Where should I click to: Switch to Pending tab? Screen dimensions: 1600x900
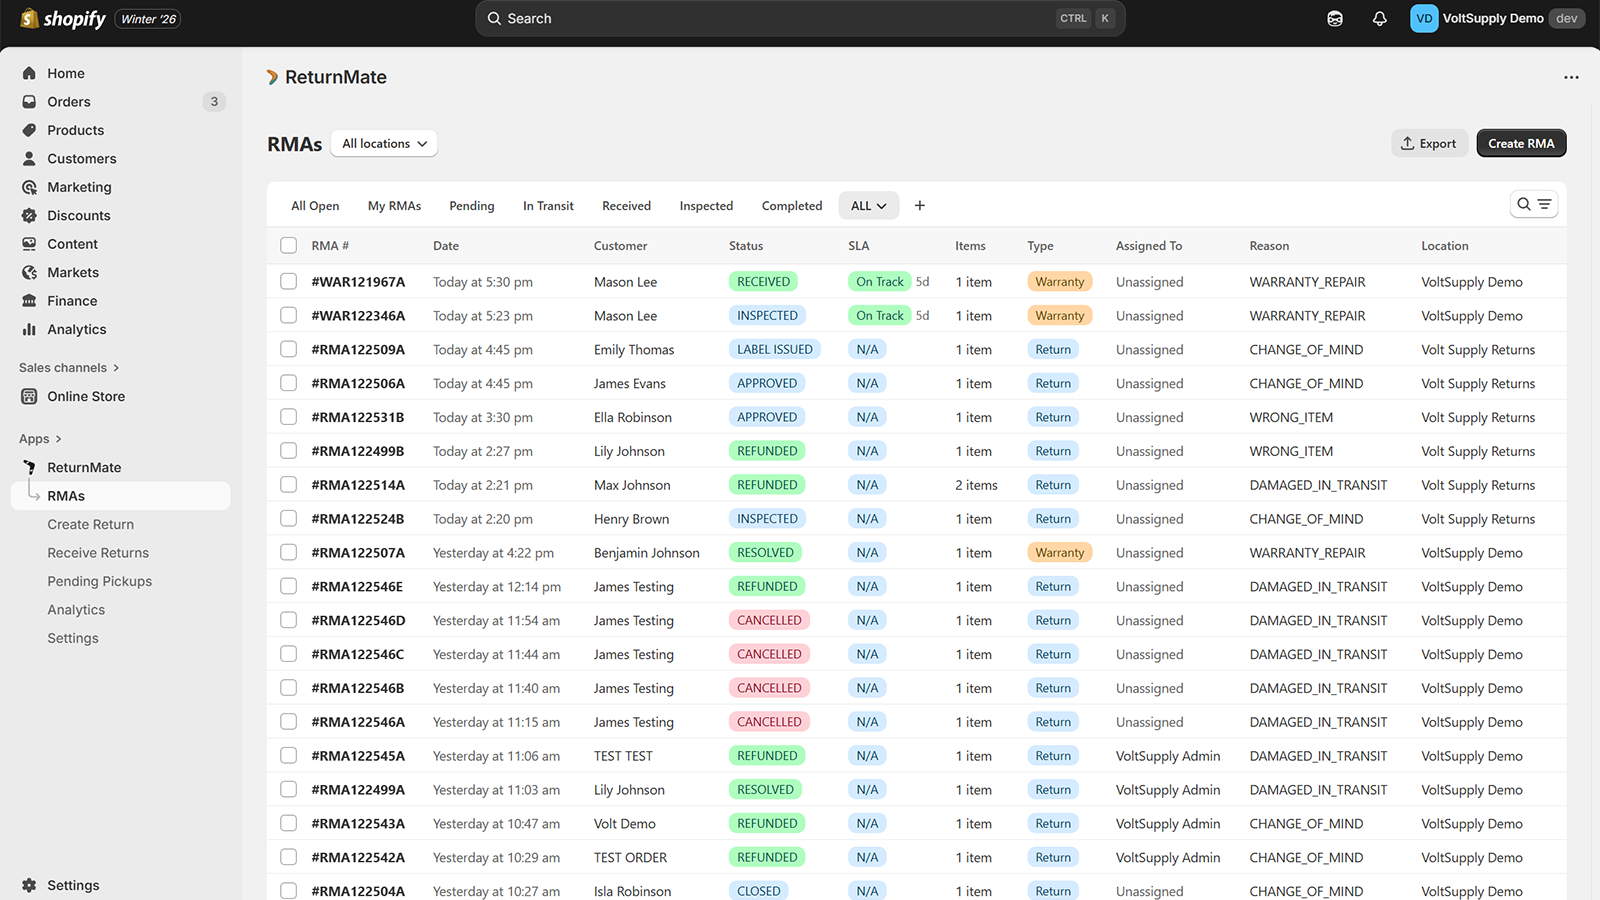pos(472,206)
